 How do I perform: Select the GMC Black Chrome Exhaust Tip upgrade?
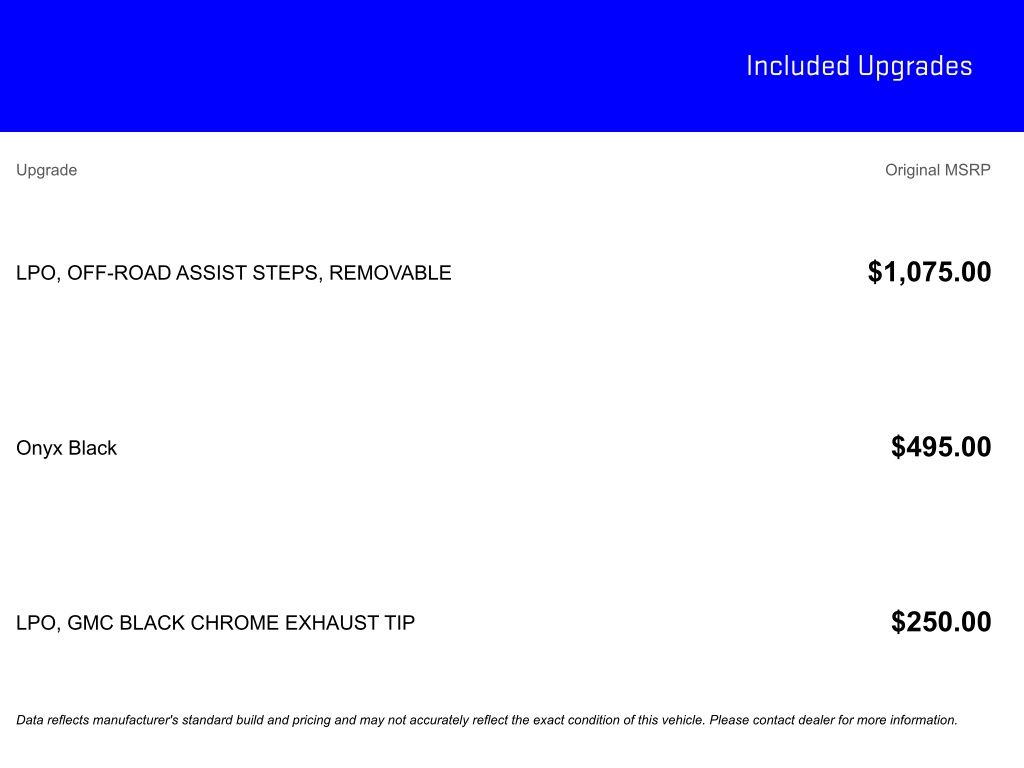click(x=216, y=622)
